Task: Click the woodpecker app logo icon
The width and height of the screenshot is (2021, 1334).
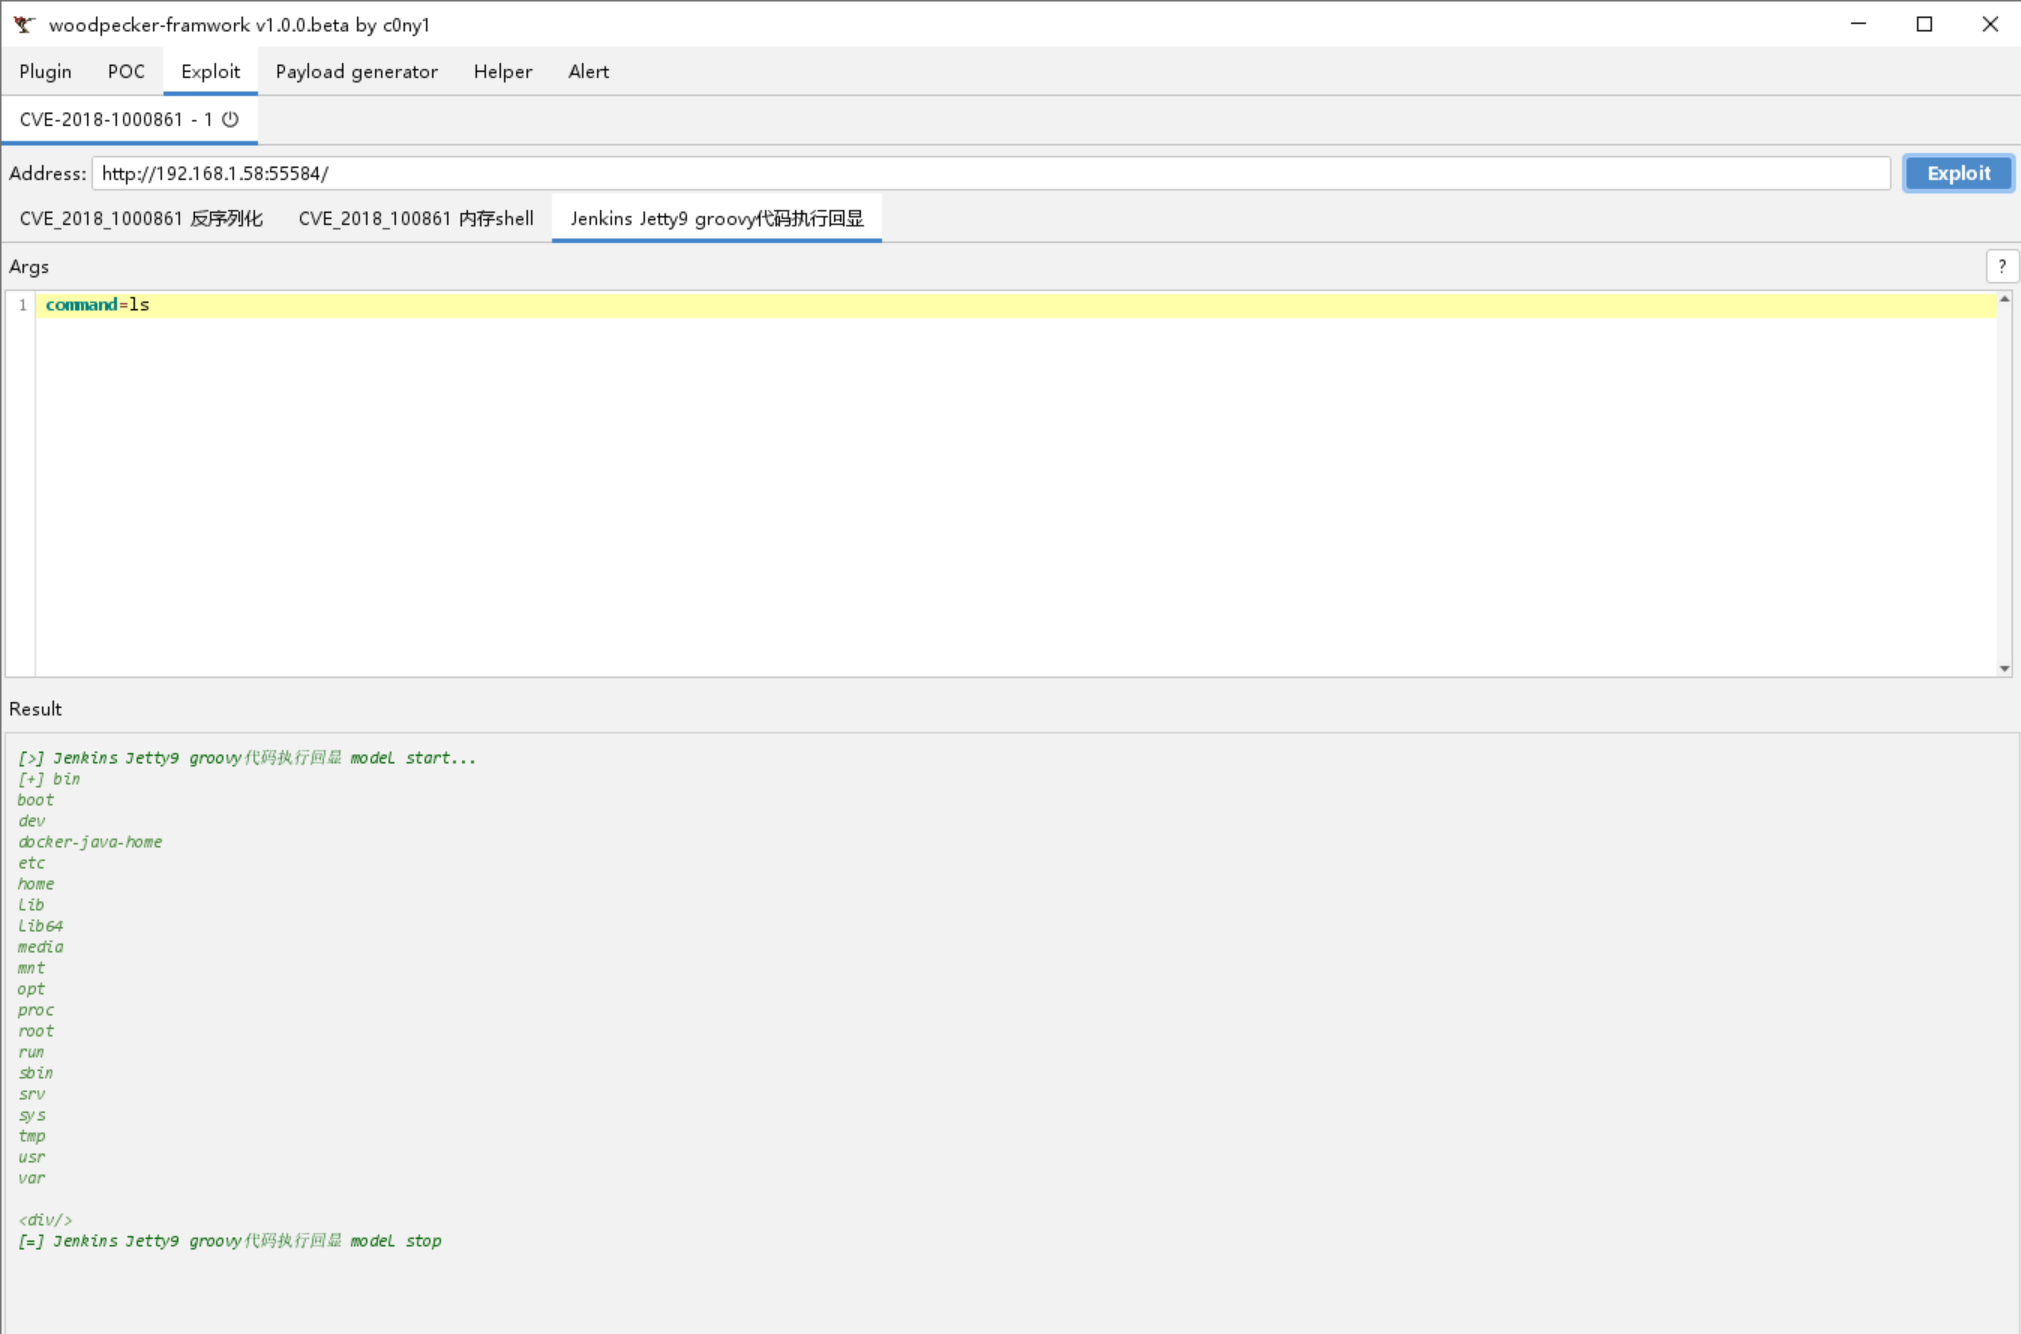Action: (x=24, y=24)
